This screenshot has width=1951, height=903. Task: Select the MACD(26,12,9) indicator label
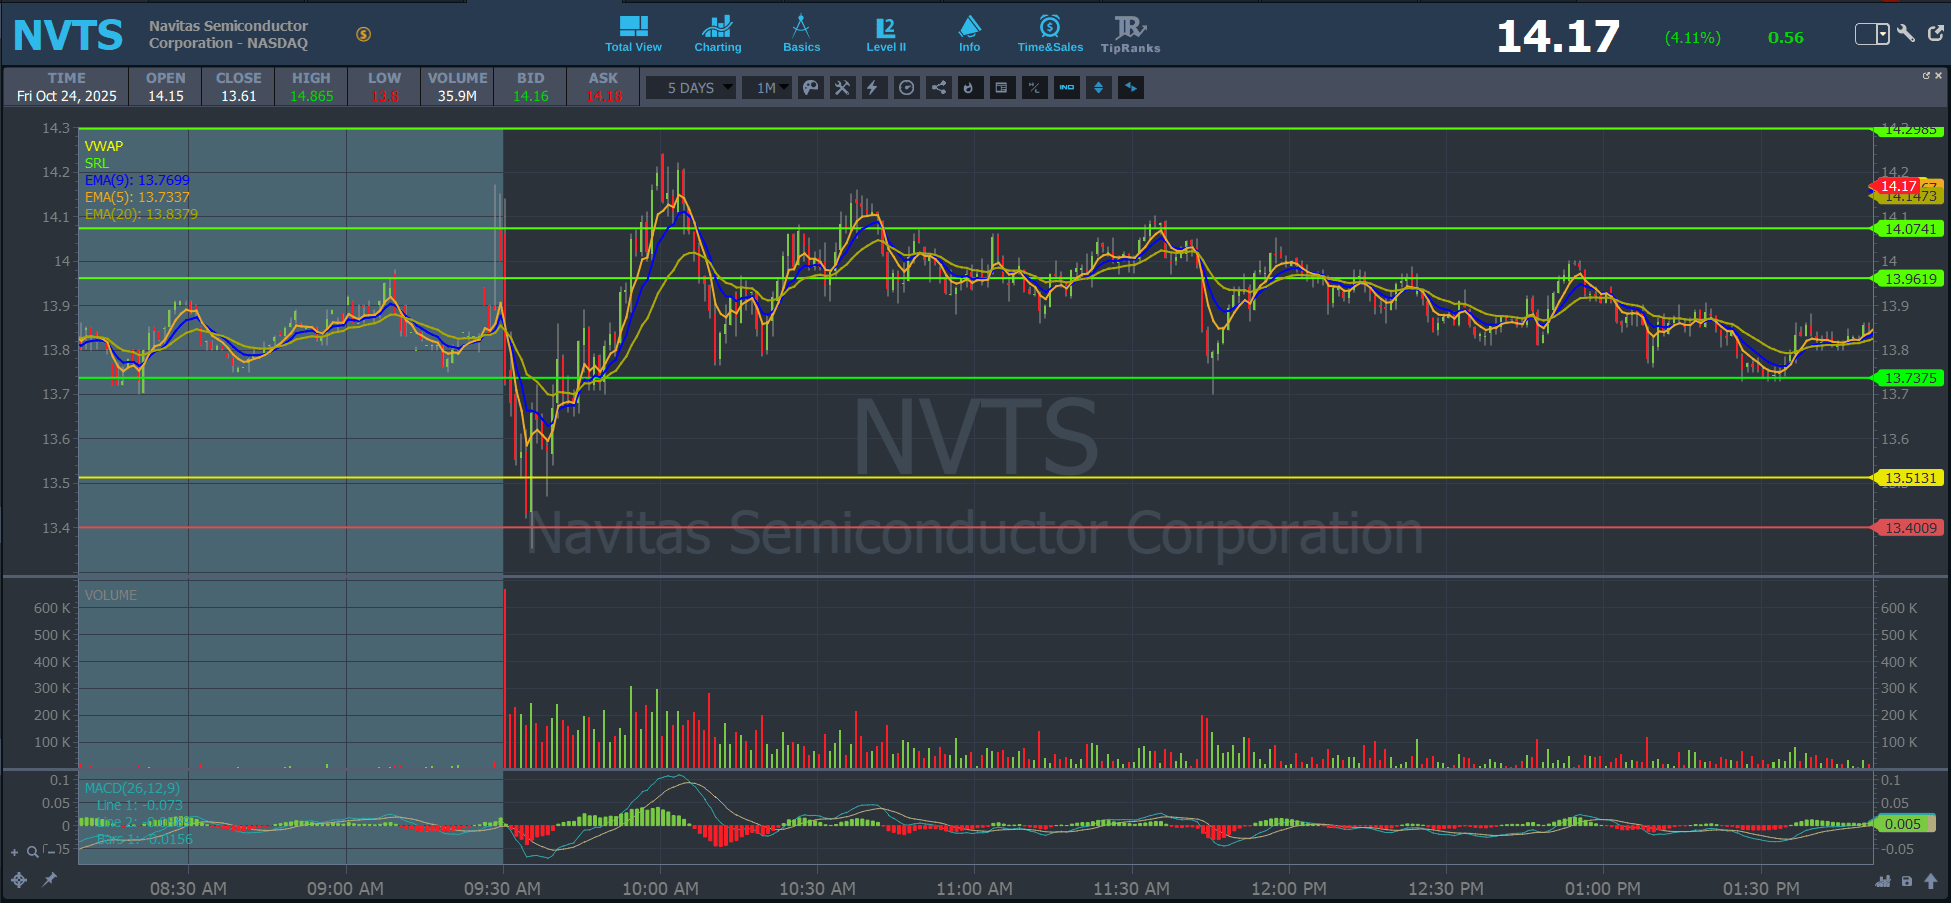coord(132,788)
